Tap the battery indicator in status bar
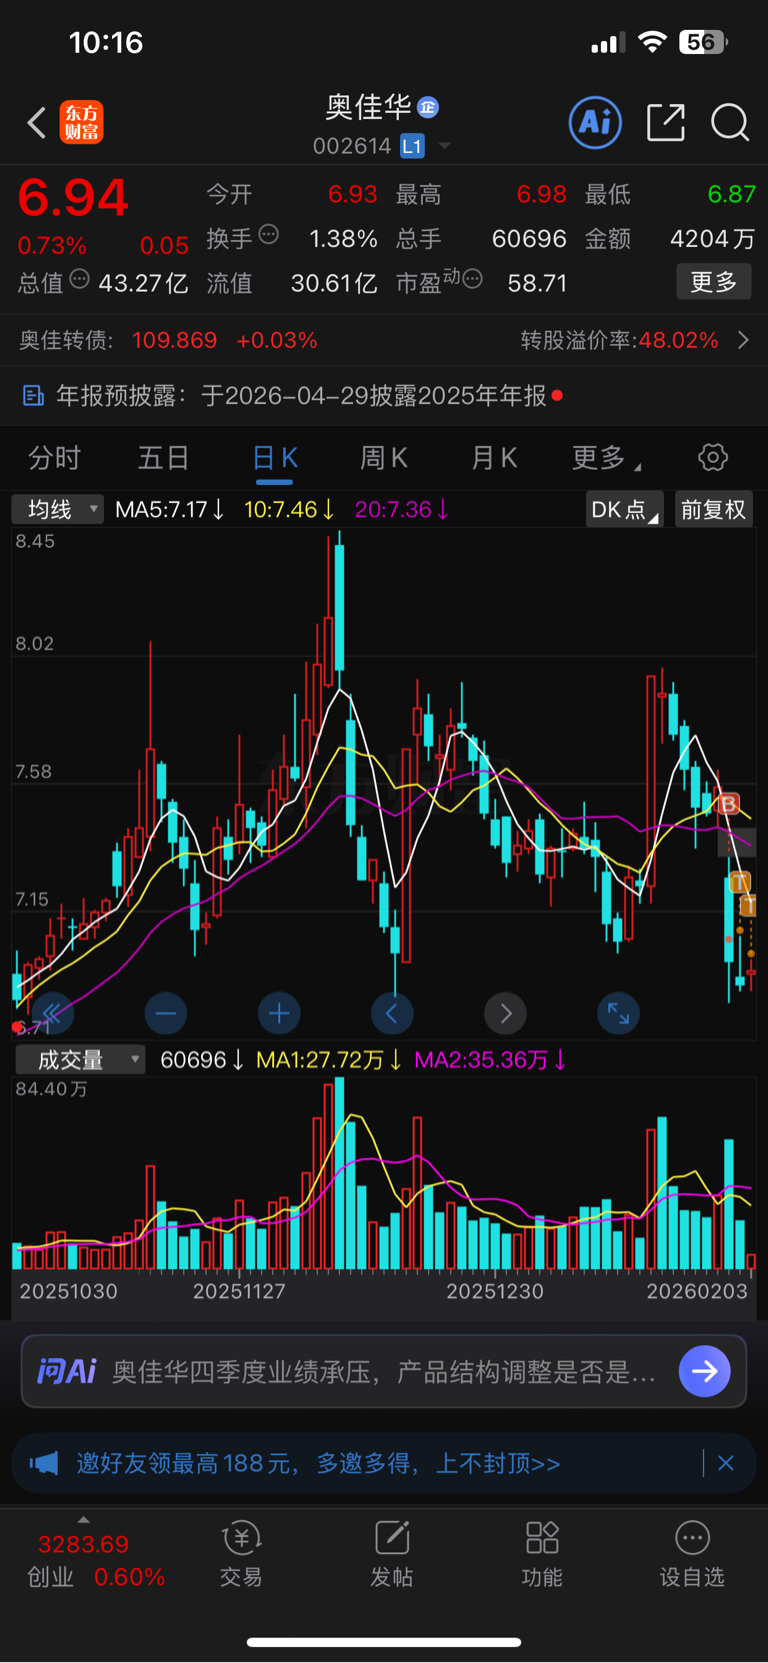768x1663 pixels. coord(703,42)
